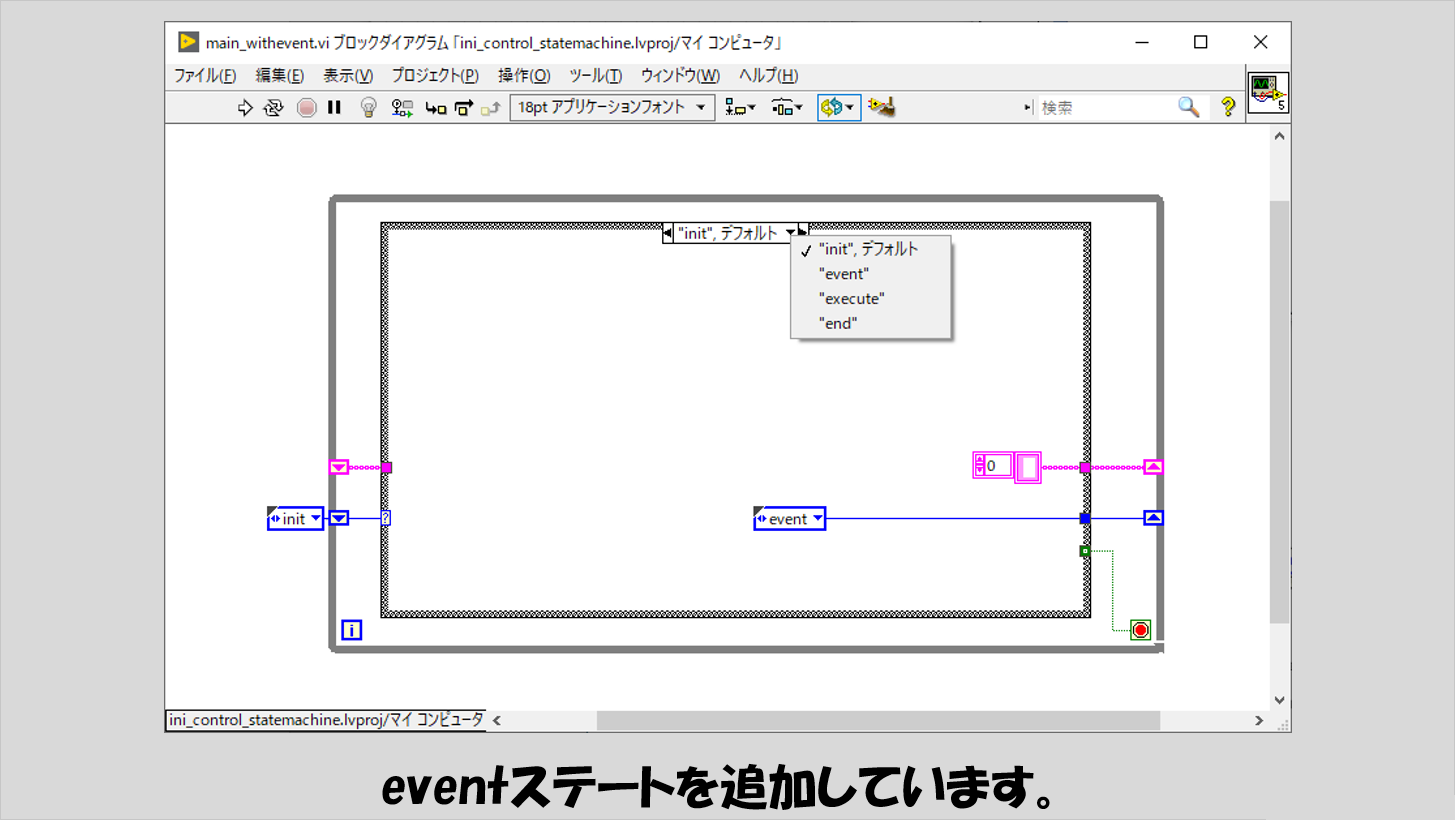Open the Distribute Objects dropdown
Screen dimensions: 1455x820
[x=787, y=108]
